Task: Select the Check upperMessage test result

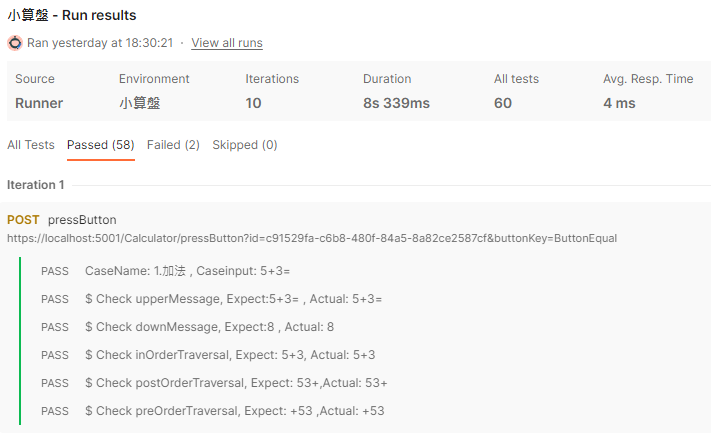Action: (x=233, y=299)
